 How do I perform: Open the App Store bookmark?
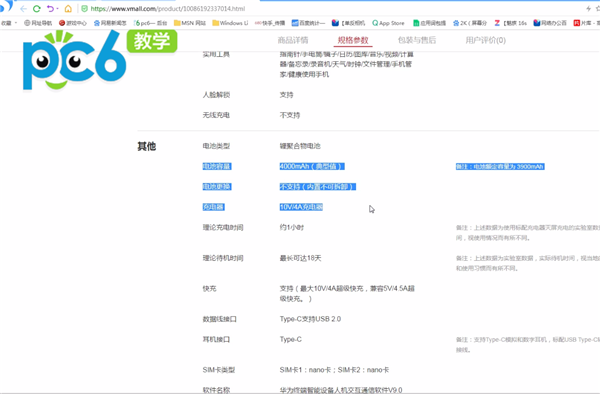tap(388, 23)
